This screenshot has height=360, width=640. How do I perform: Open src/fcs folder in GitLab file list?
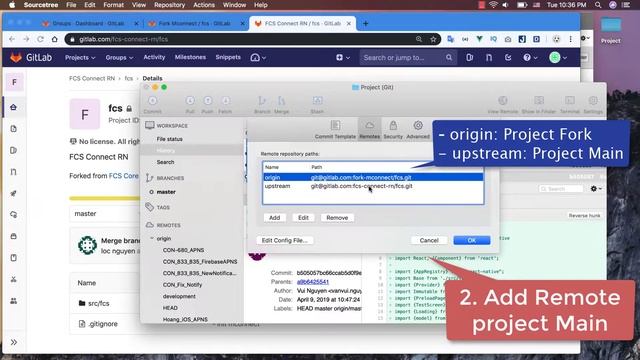pos(99,303)
